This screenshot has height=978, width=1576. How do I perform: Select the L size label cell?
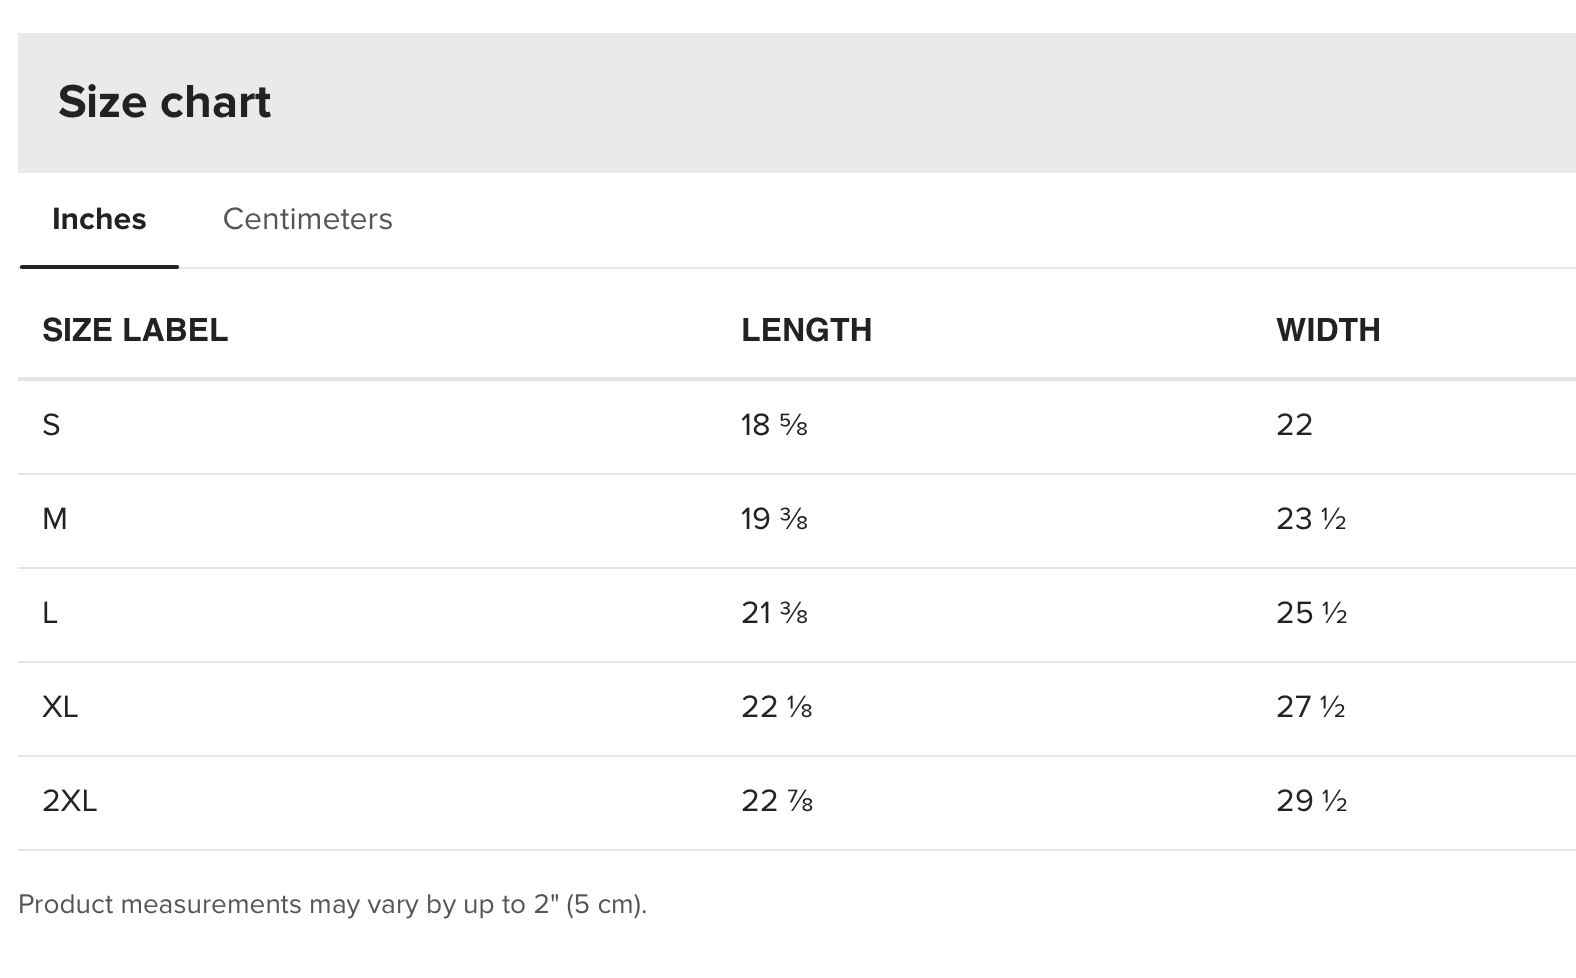pos(50,613)
